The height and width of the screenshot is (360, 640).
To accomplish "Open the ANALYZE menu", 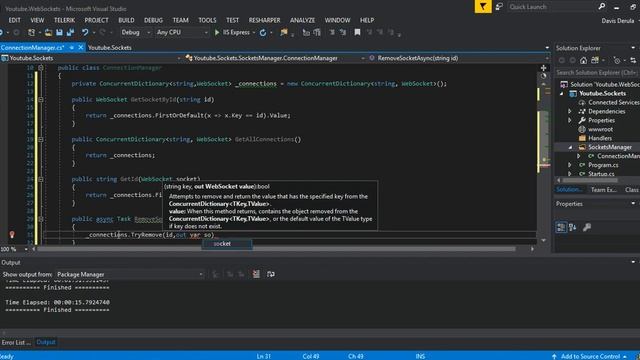I will (x=302, y=20).
